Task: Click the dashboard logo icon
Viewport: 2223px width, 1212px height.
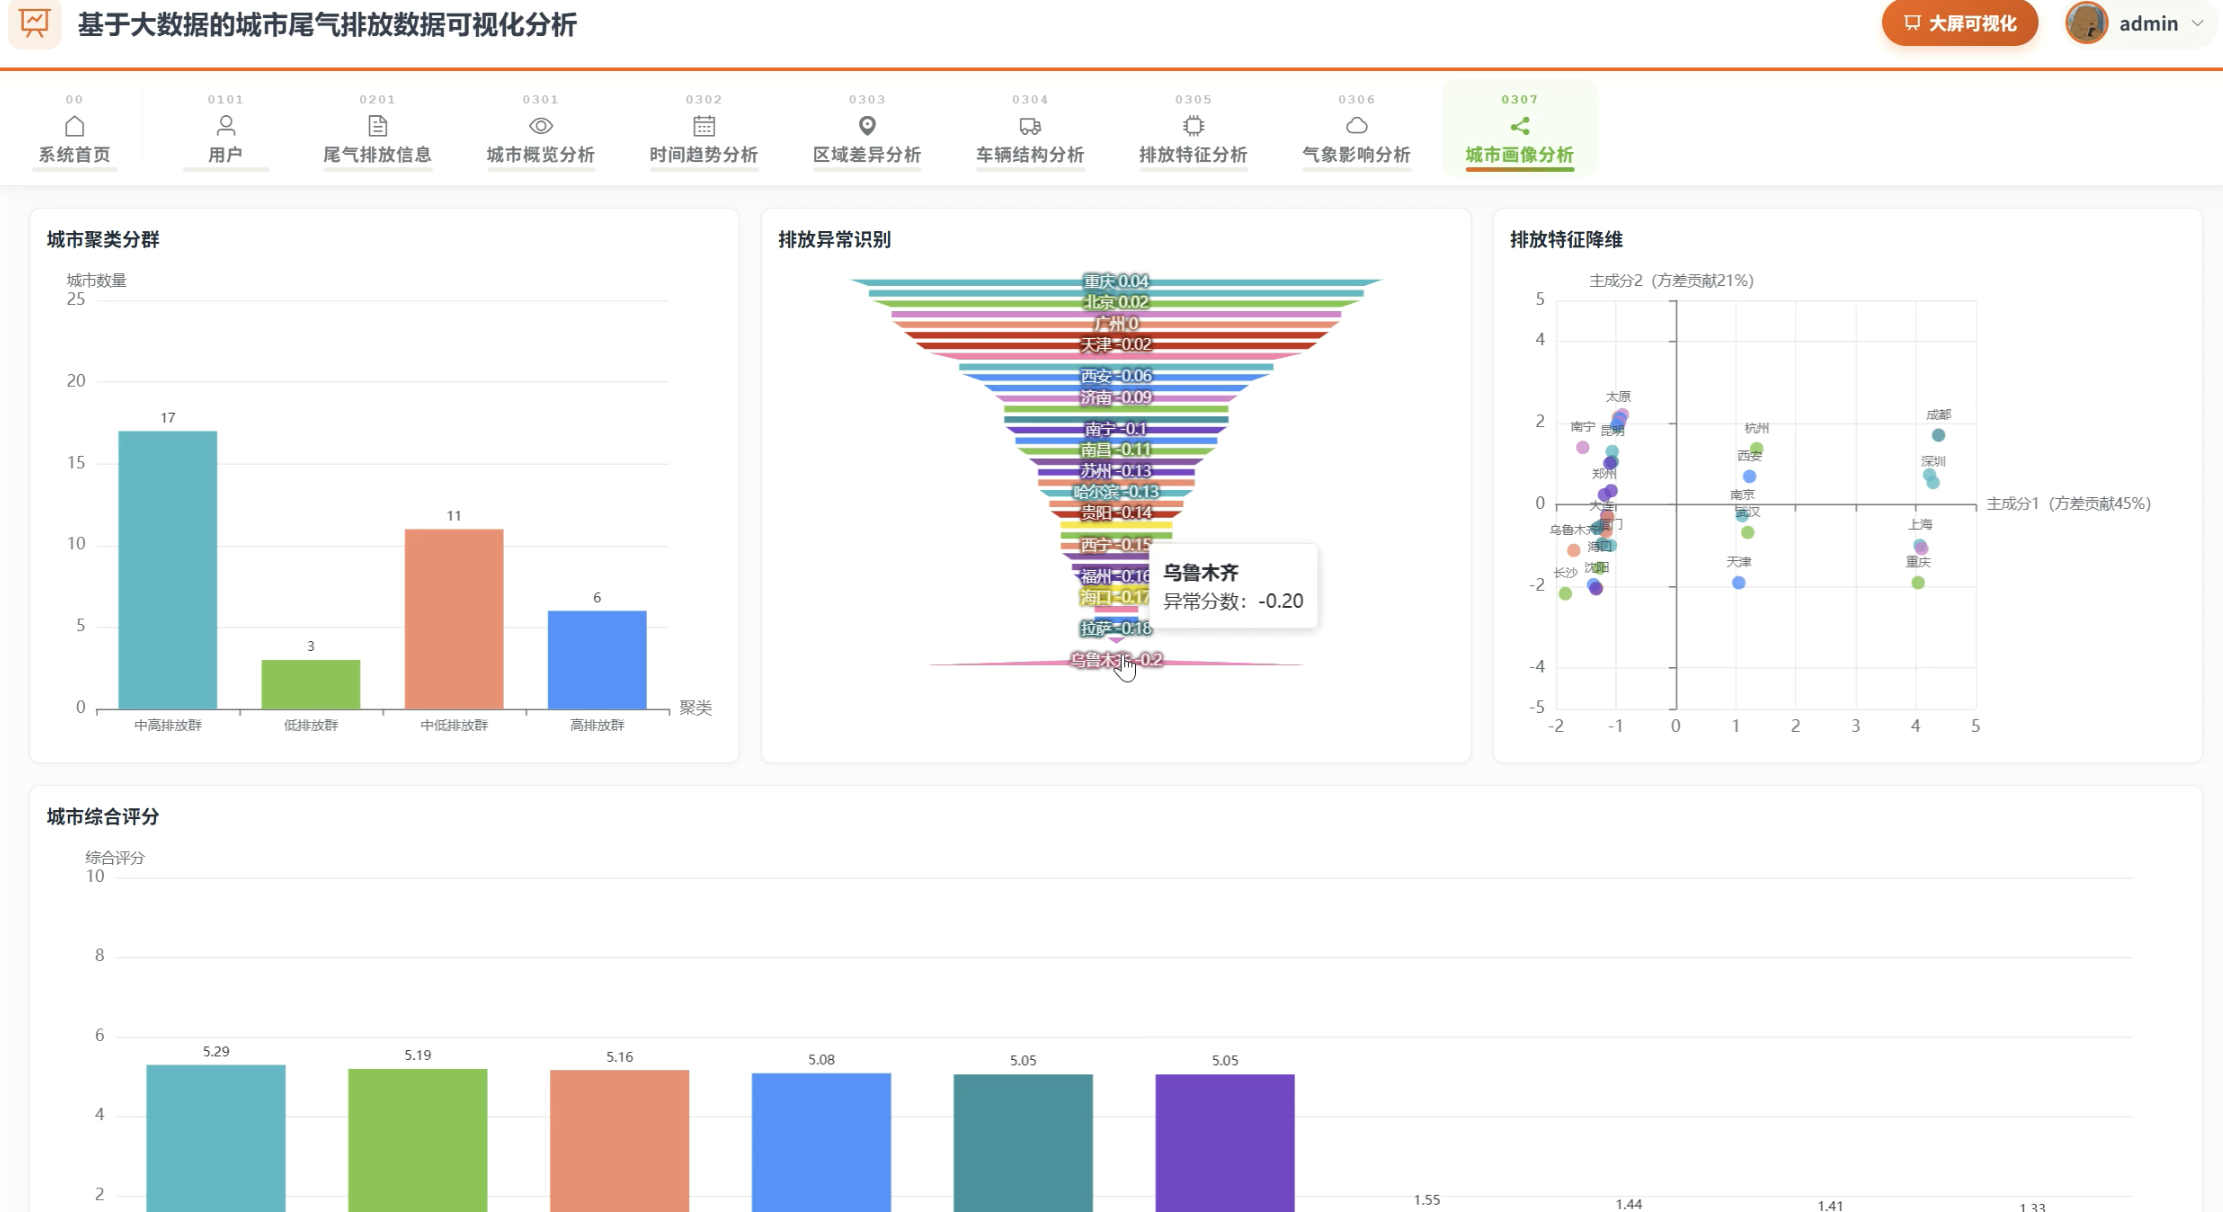Action: tap(35, 22)
